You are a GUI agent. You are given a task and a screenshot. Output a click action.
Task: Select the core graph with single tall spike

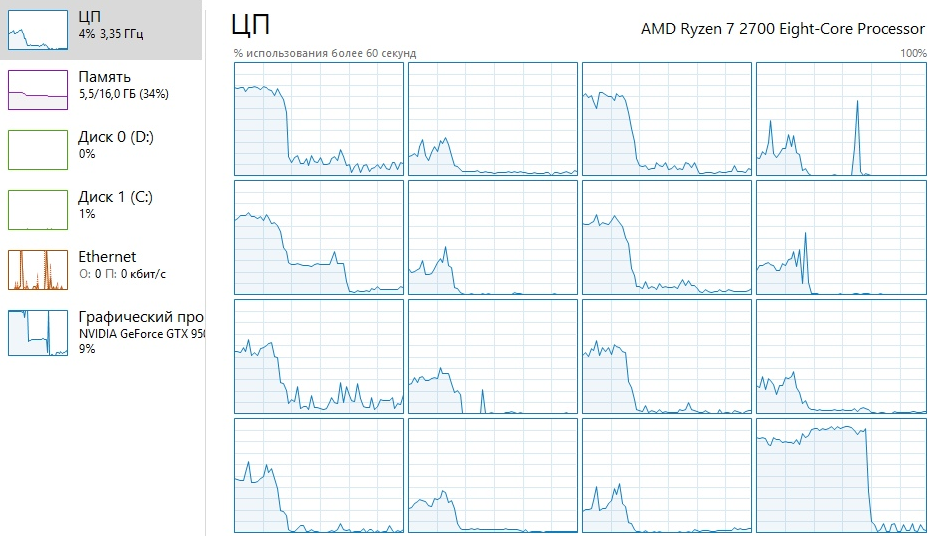841,119
